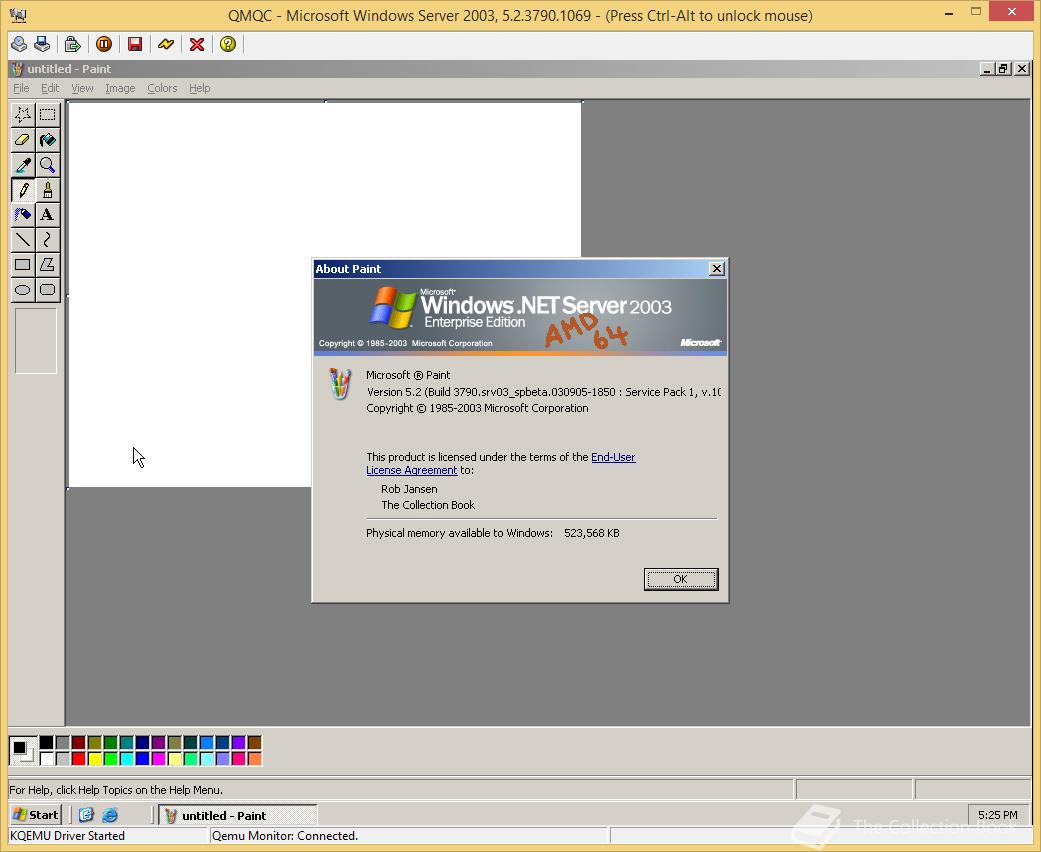Select the brown color swatch
Image resolution: width=1041 pixels, height=852 pixels.
pyautogui.click(x=254, y=742)
